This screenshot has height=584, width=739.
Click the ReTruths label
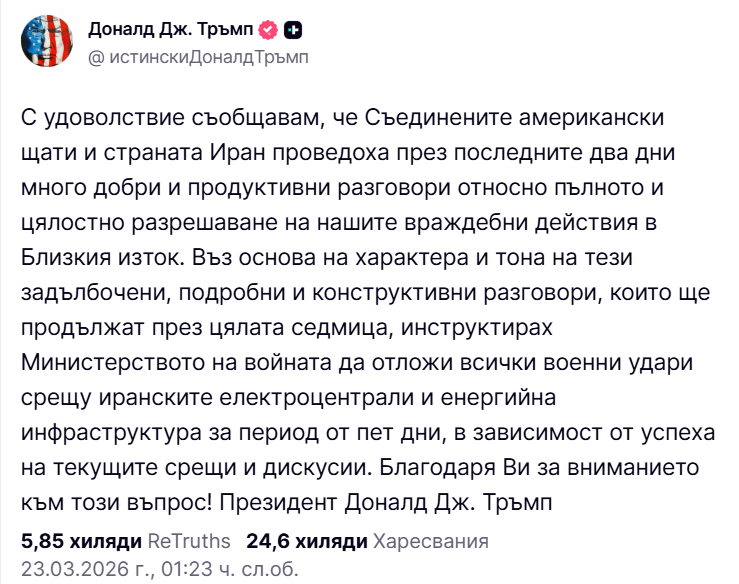point(188,541)
